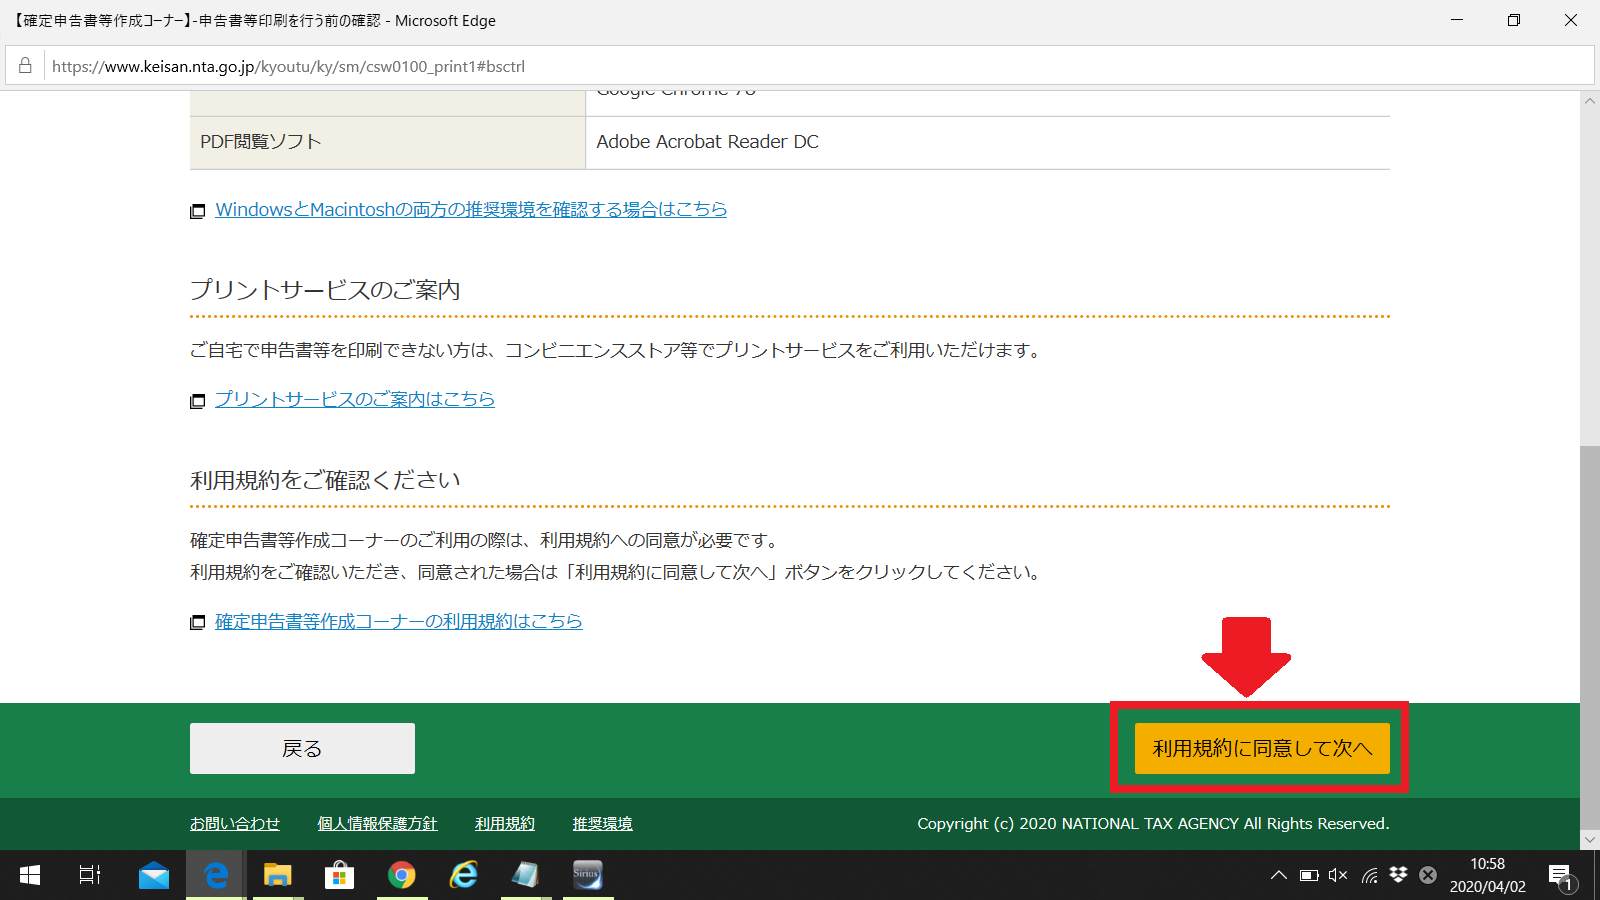The width and height of the screenshot is (1600, 900).
Task: Launch the Mail app from the taskbar
Action: point(152,875)
